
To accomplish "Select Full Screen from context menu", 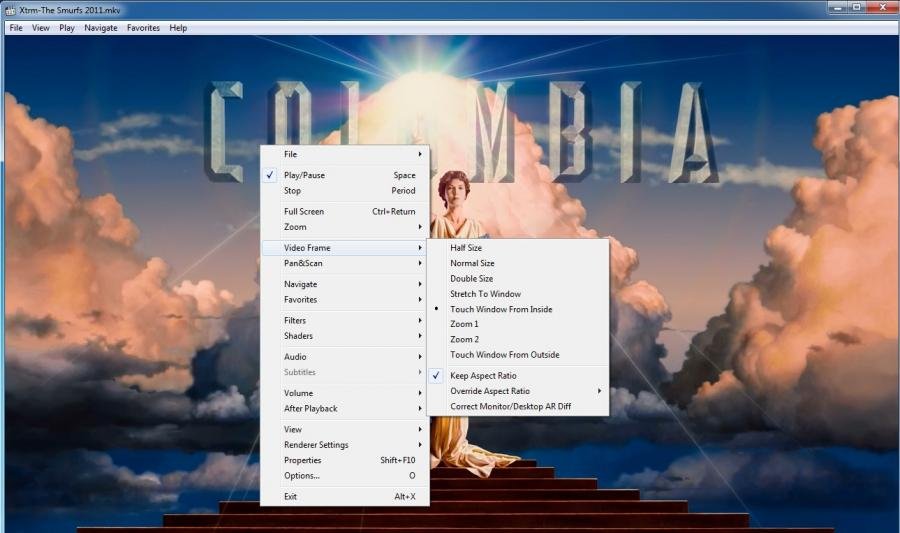I will tap(344, 211).
